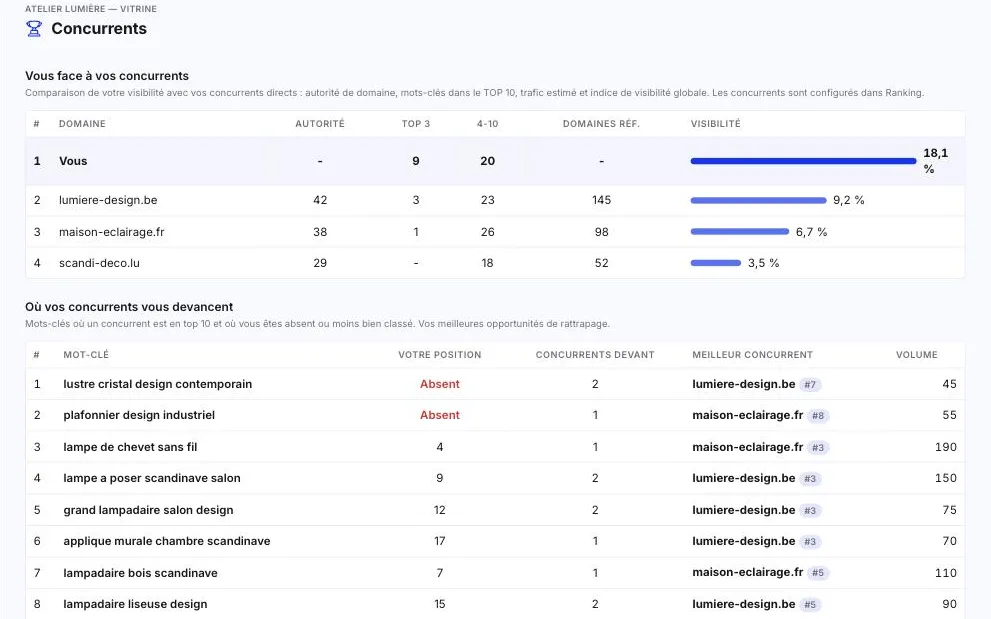The width and height of the screenshot is (991, 619).
Task: Click the 'Absent' status for plafonnier design industriel
Action: [440, 415]
